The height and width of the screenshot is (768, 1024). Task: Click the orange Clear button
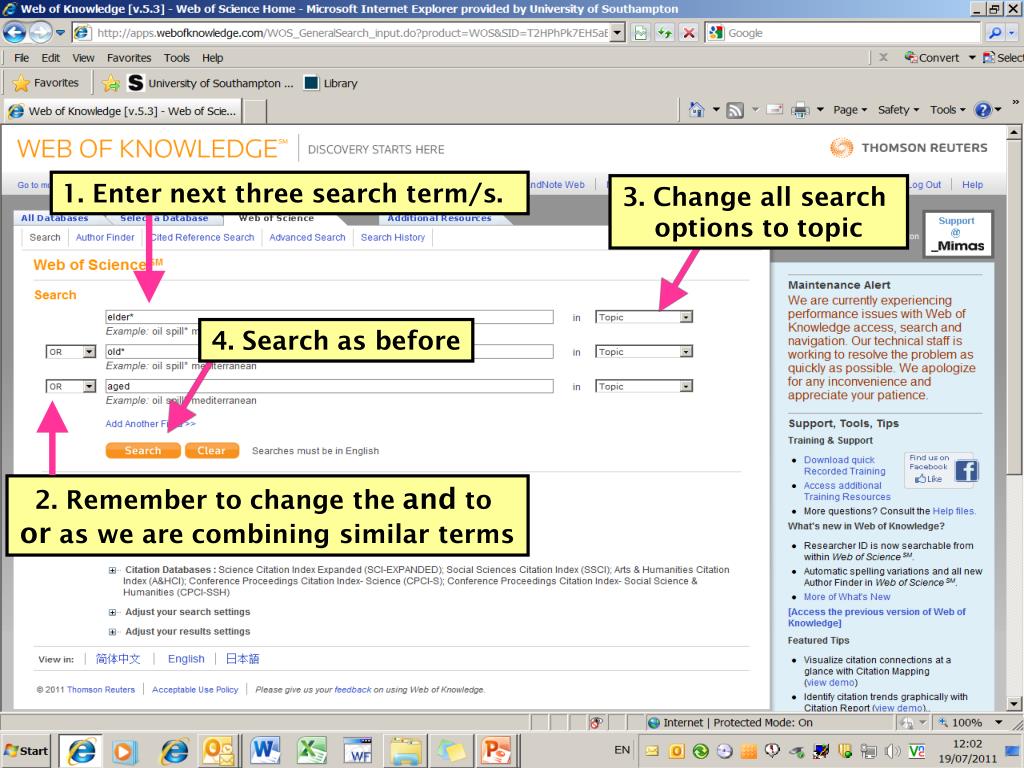[x=212, y=451]
